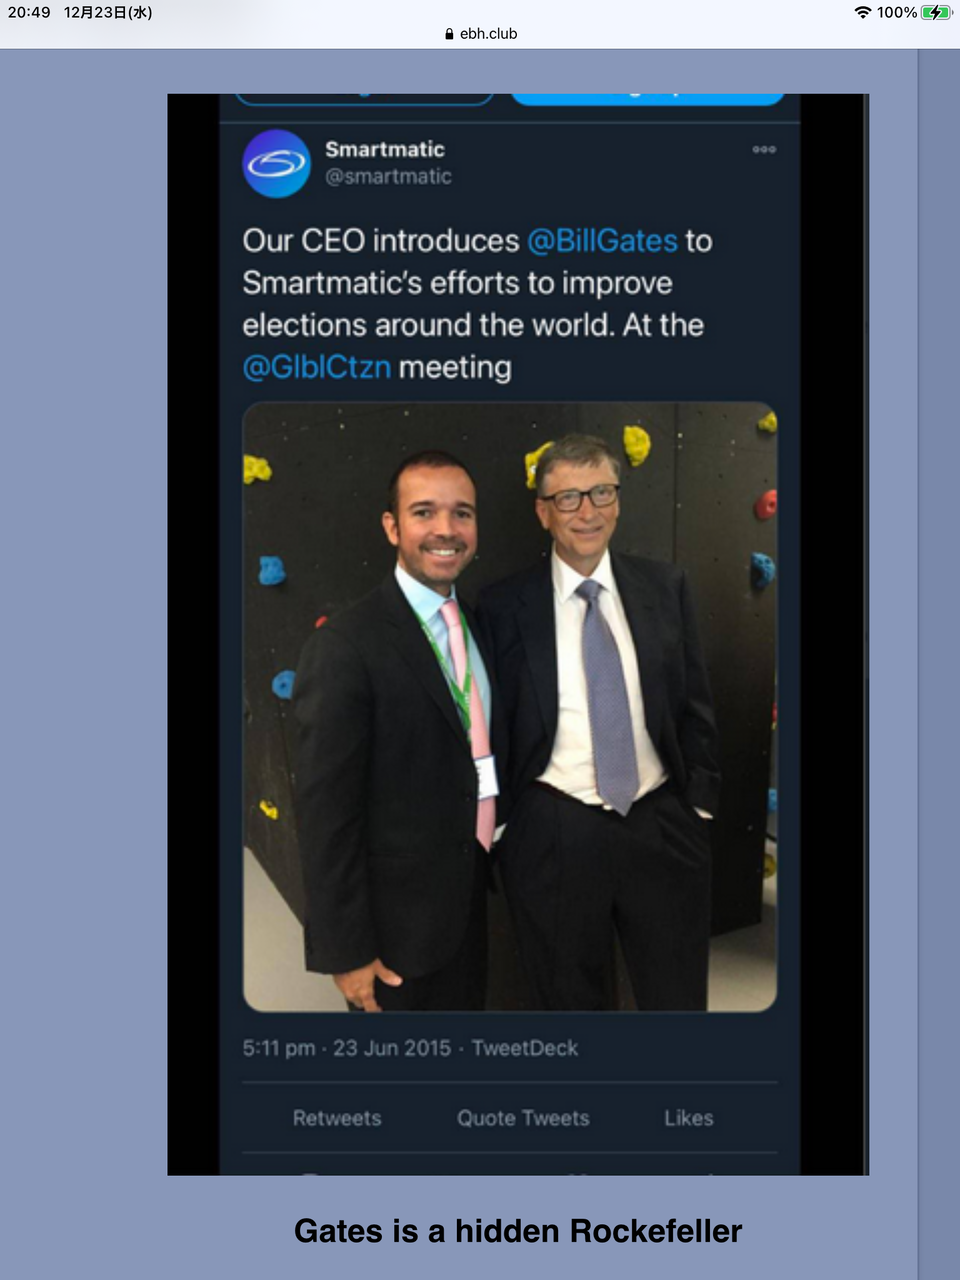960x1280 pixels.
Task: Open the @GlblCtzn mention link
Action: click(317, 367)
